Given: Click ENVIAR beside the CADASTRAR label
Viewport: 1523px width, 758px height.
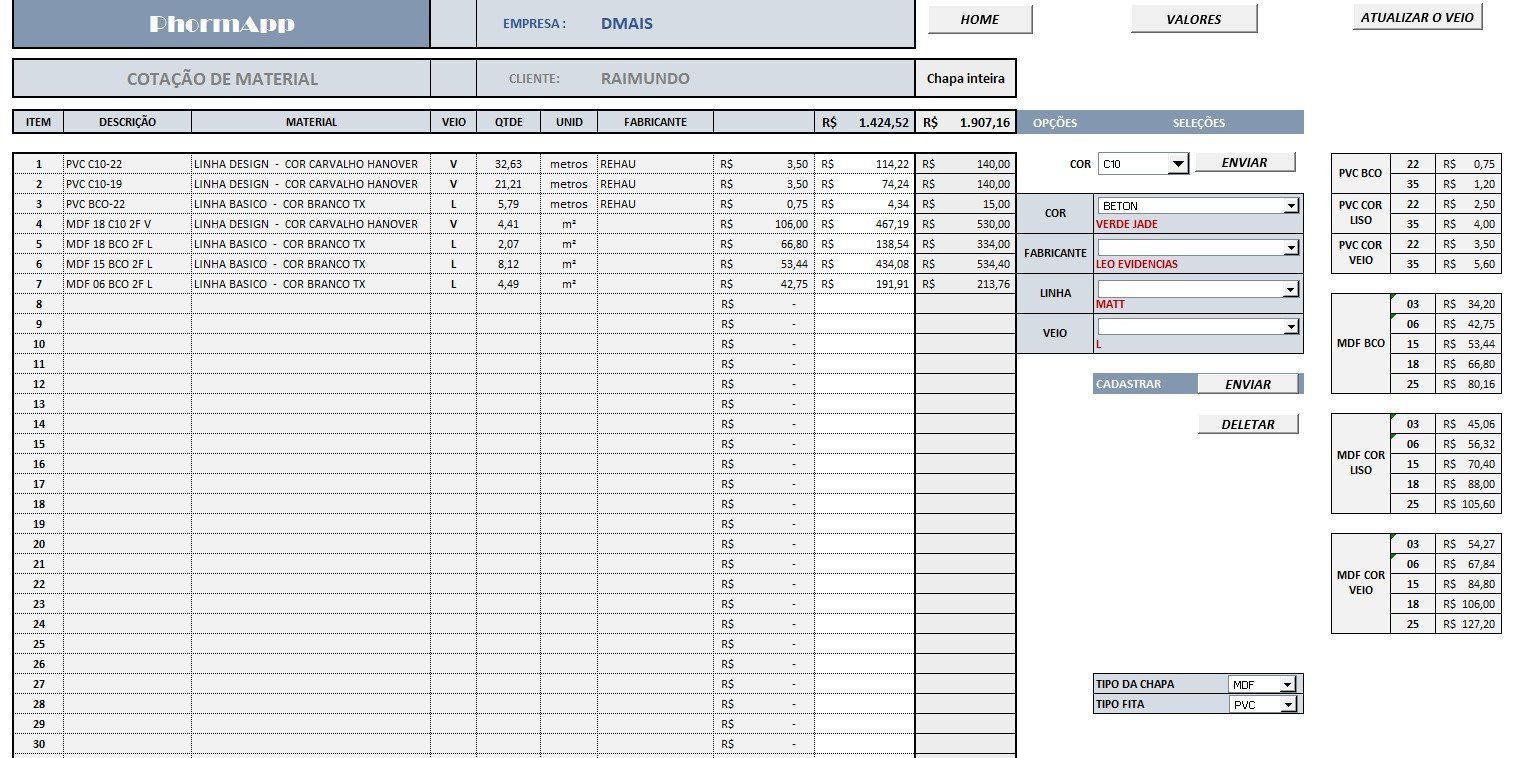Looking at the screenshot, I should click(1248, 384).
